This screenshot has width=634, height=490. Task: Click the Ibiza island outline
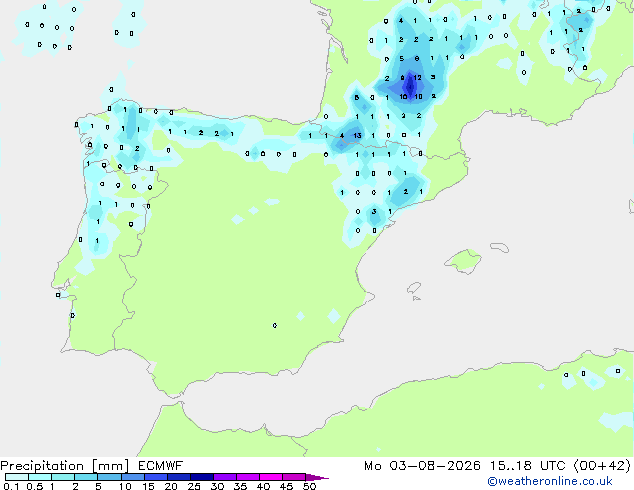tap(414, 288)
